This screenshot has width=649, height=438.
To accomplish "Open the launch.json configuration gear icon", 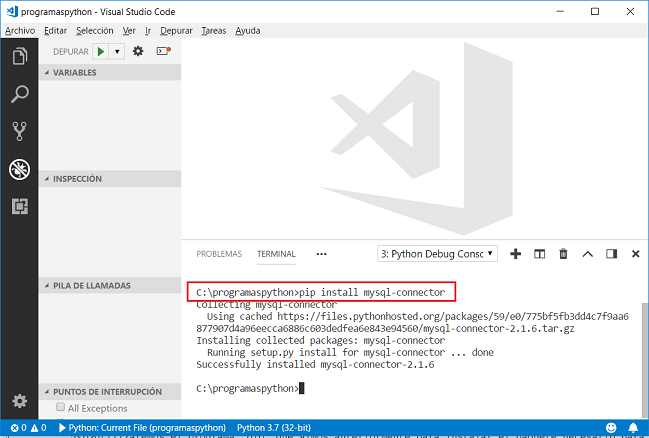I will 138,51.
